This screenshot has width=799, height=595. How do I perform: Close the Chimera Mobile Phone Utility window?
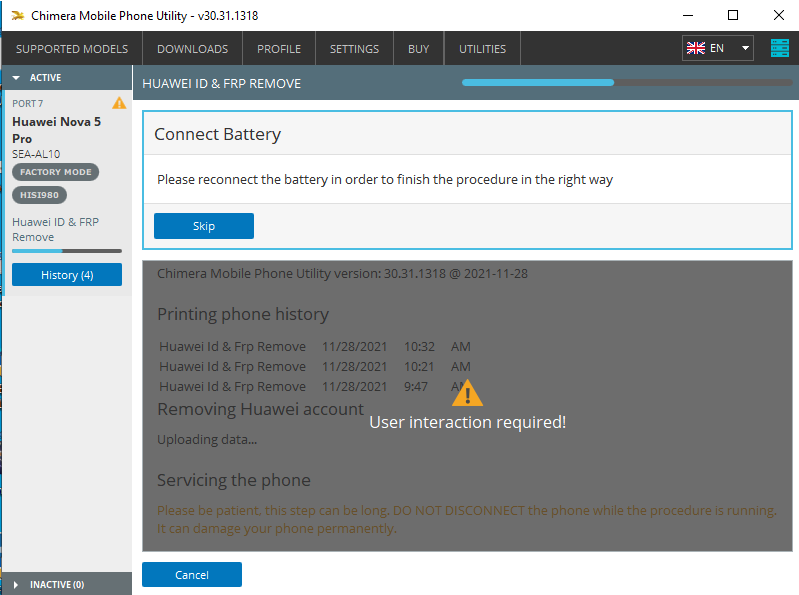[x=779, y=15]
